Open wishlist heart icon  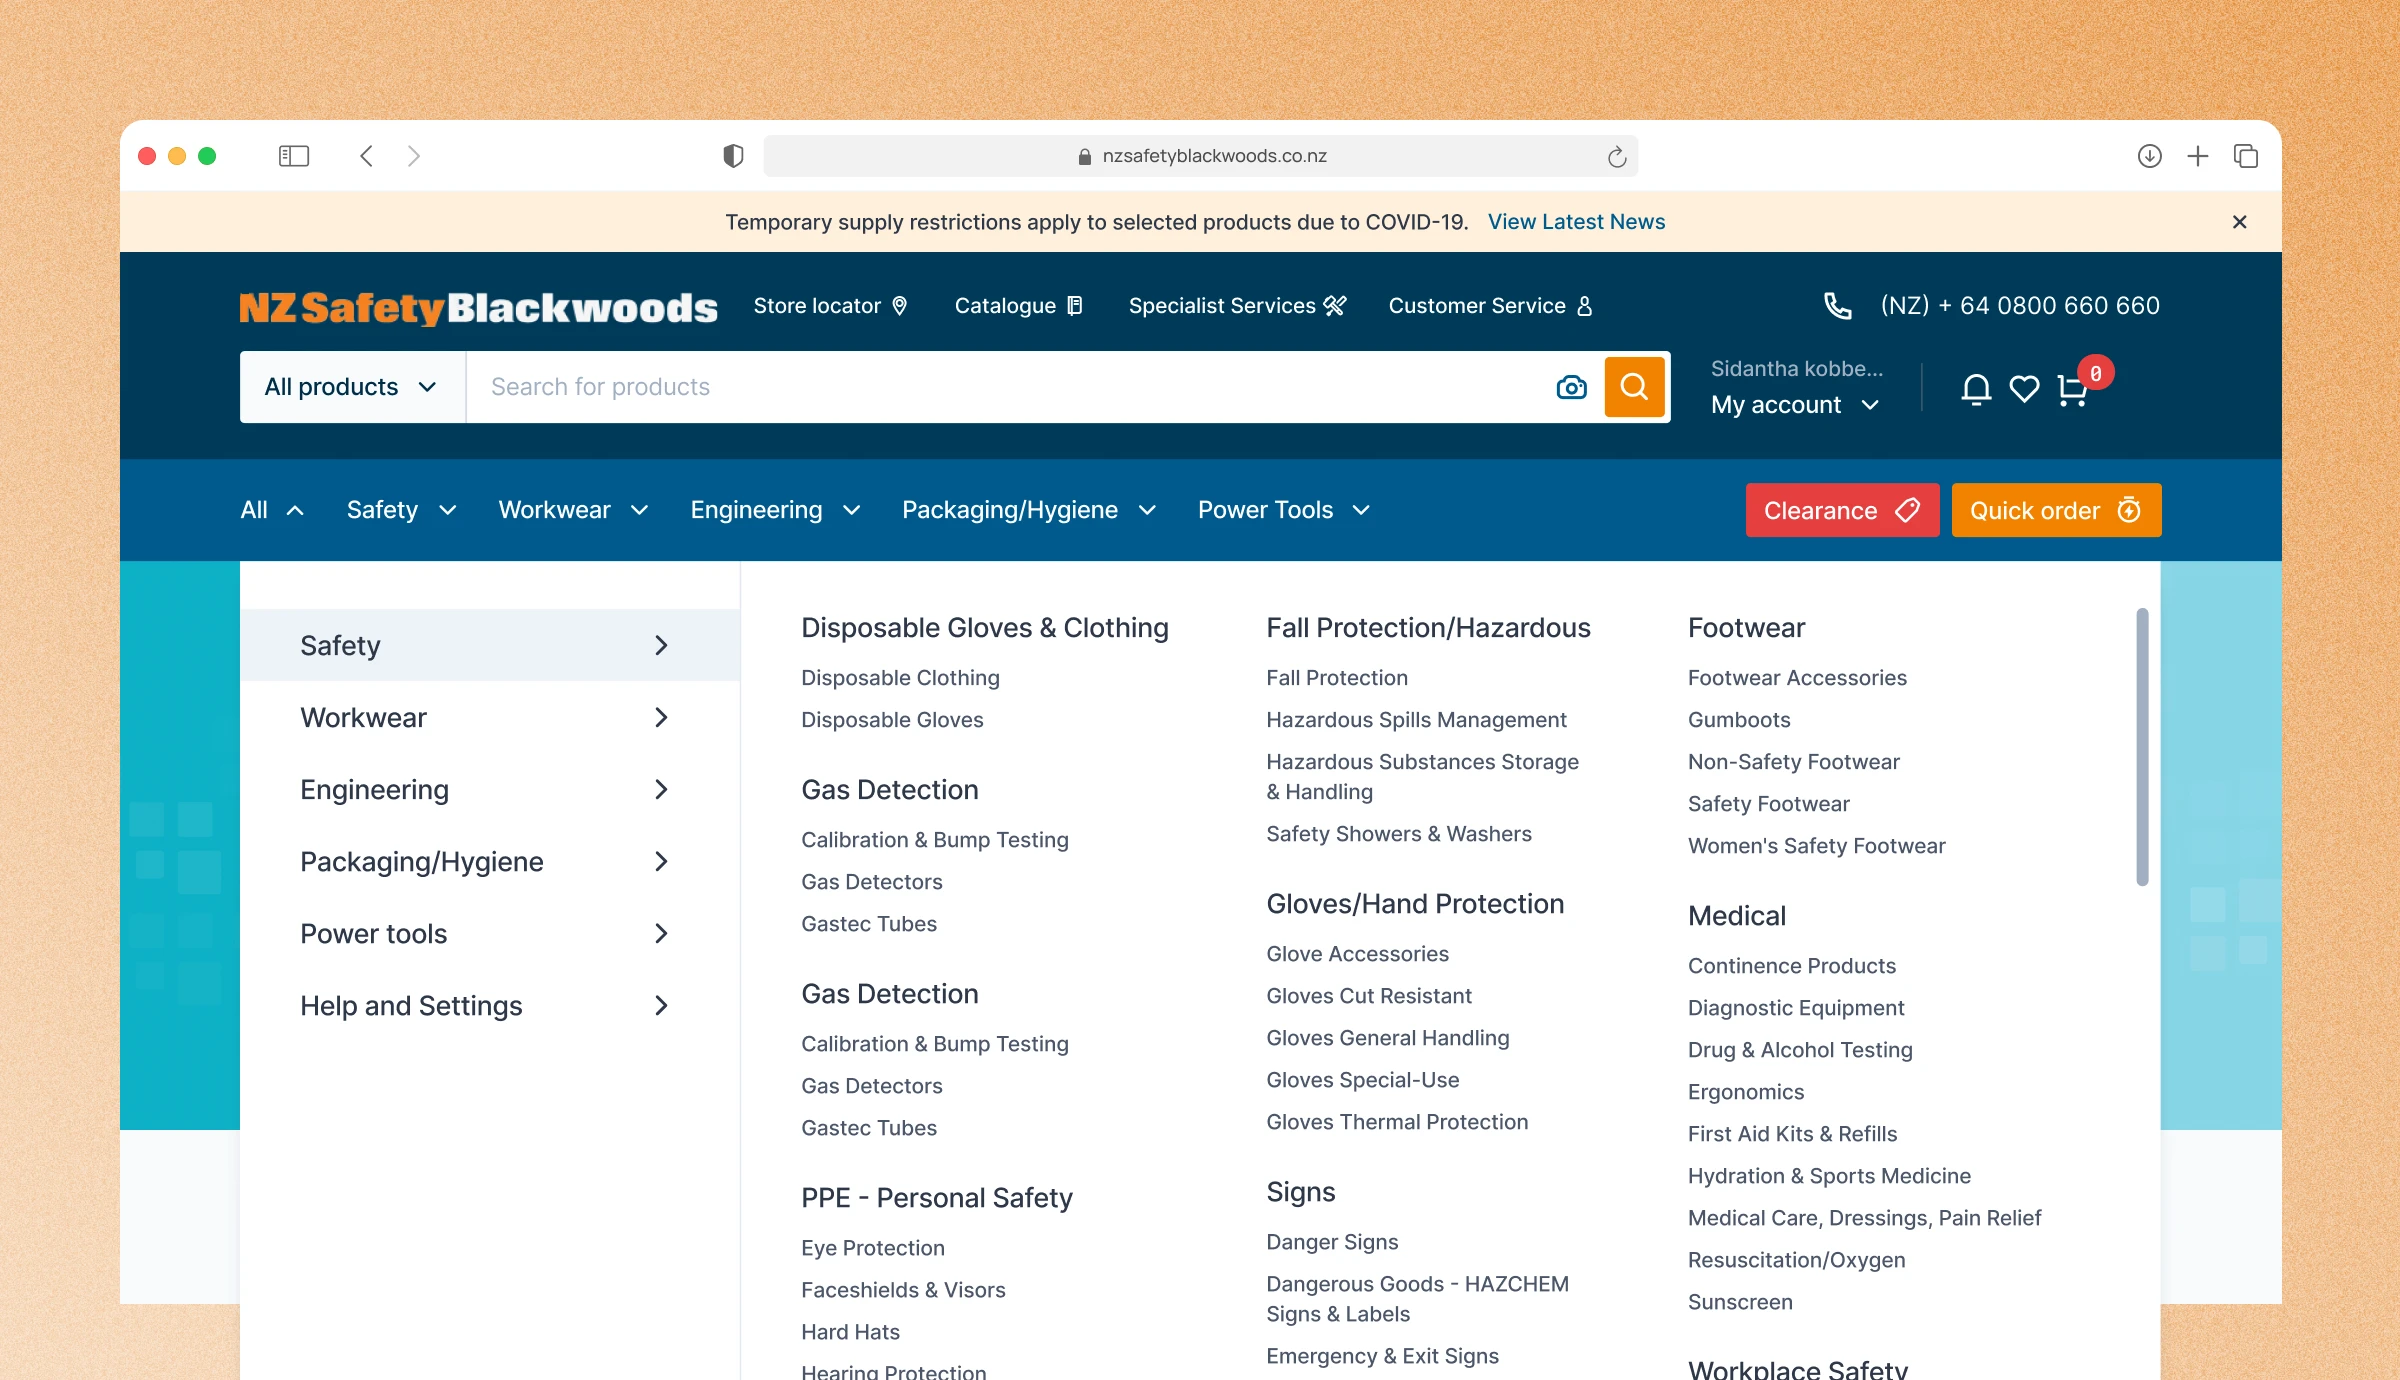2024,389
